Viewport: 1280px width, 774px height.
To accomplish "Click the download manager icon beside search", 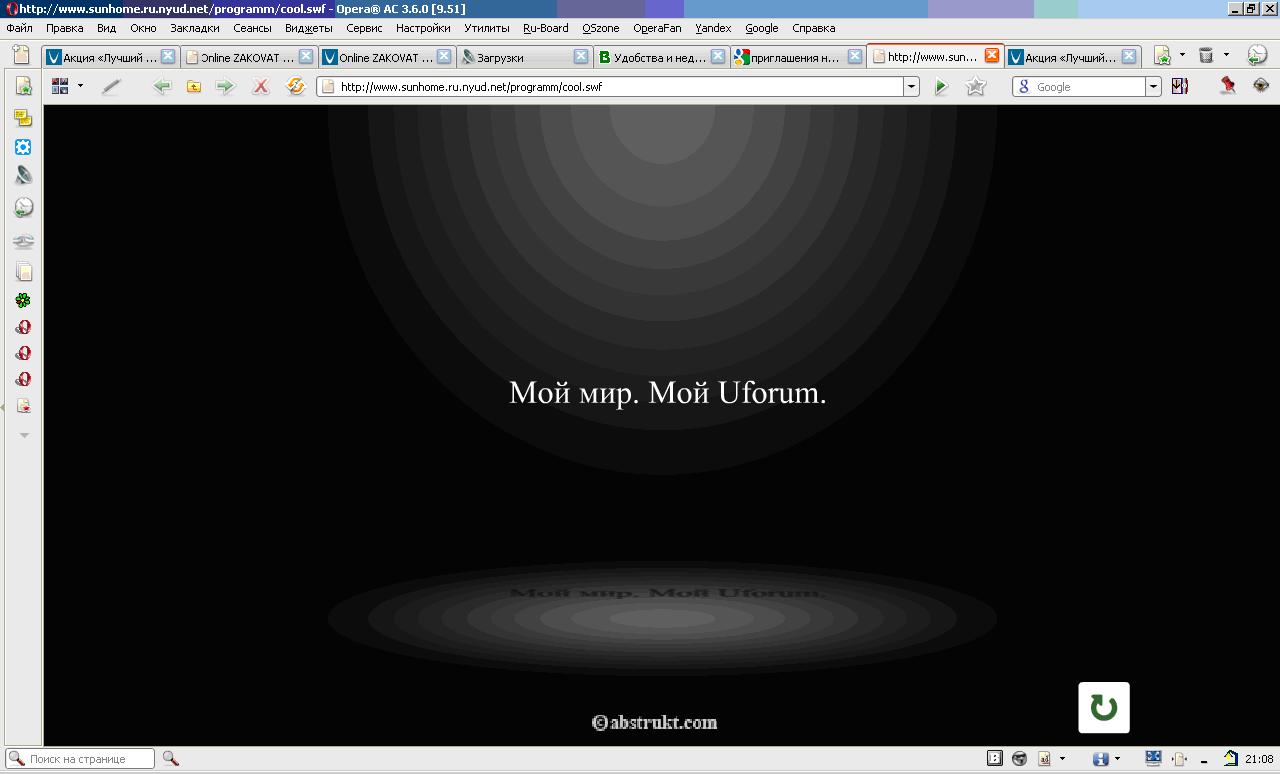I will pyautogui.click(x=1180, y=86).
